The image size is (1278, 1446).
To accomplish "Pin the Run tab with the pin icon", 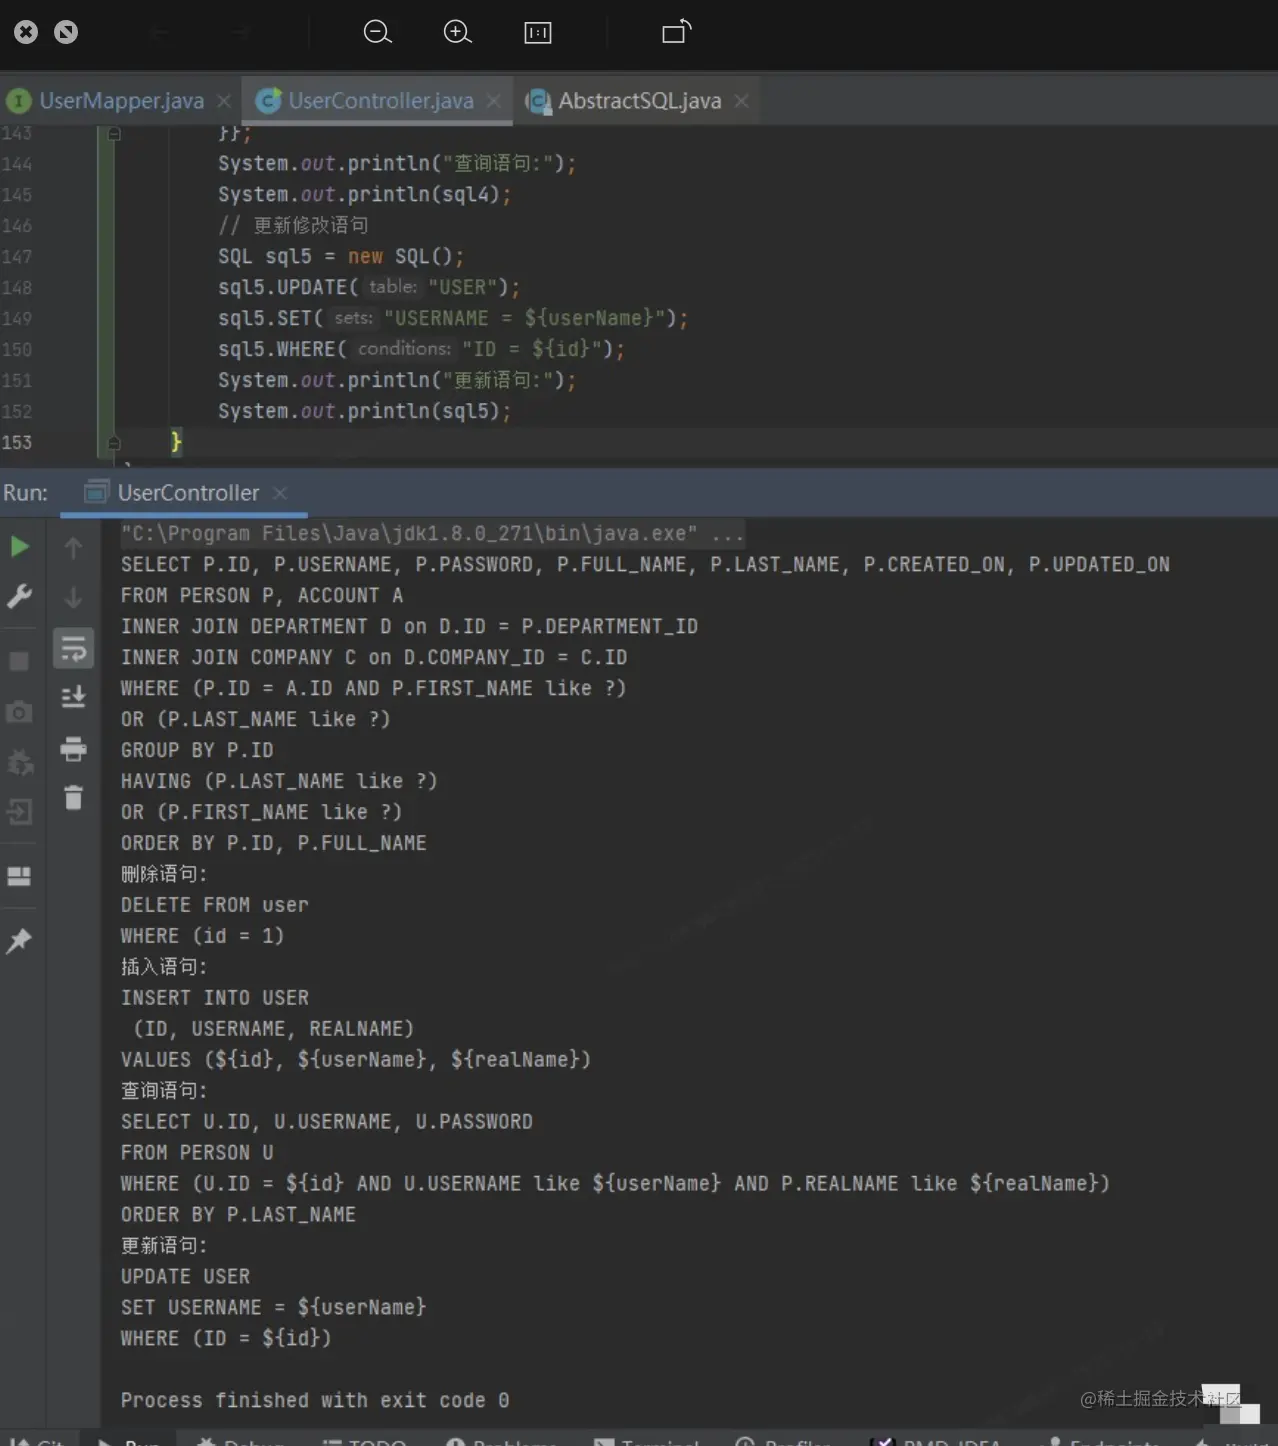I will (x=19, y=940).
